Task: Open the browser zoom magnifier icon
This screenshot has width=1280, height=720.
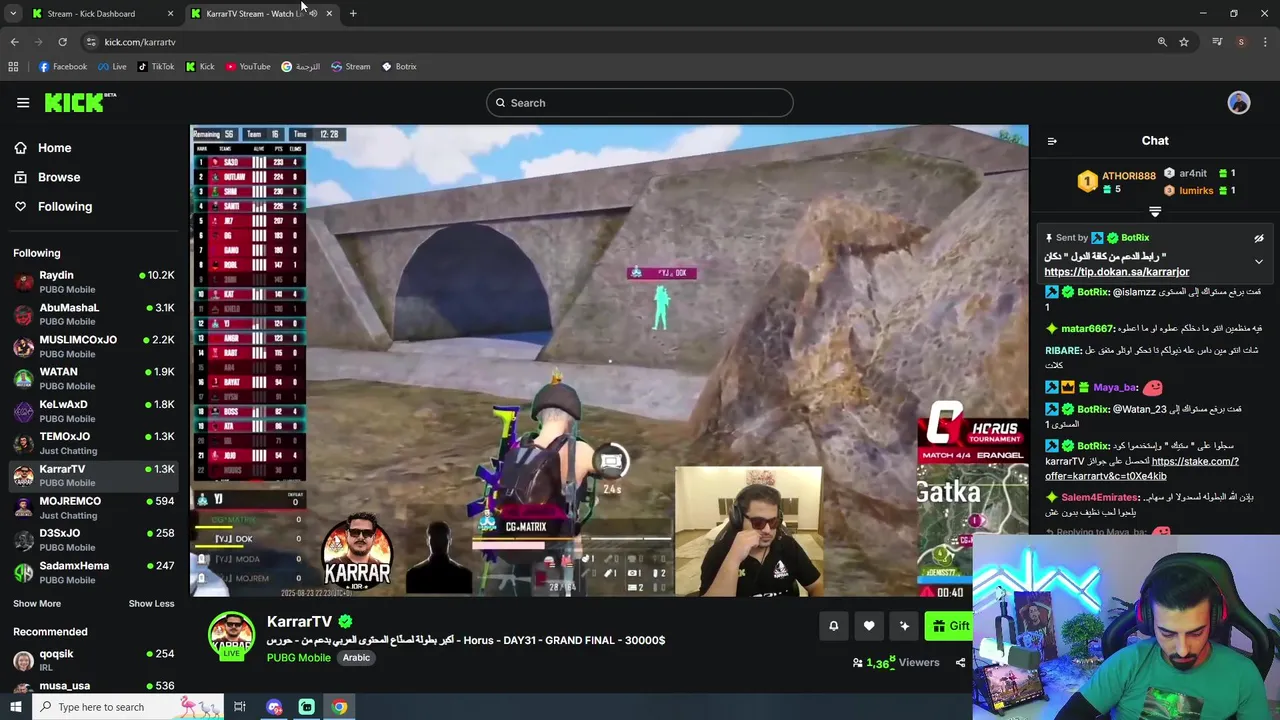Action: tap(1162, 42)
